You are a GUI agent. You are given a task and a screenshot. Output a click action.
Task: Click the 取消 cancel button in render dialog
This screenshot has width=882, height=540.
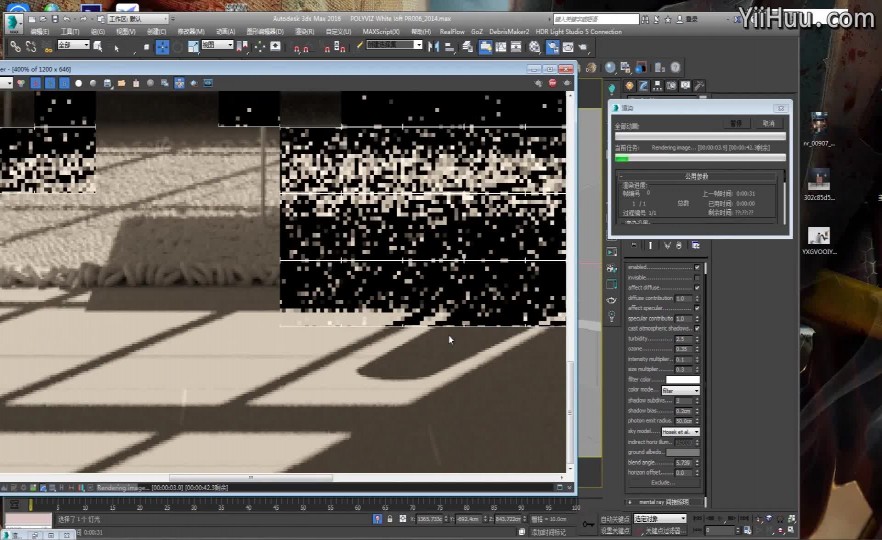tap(768, 123)
